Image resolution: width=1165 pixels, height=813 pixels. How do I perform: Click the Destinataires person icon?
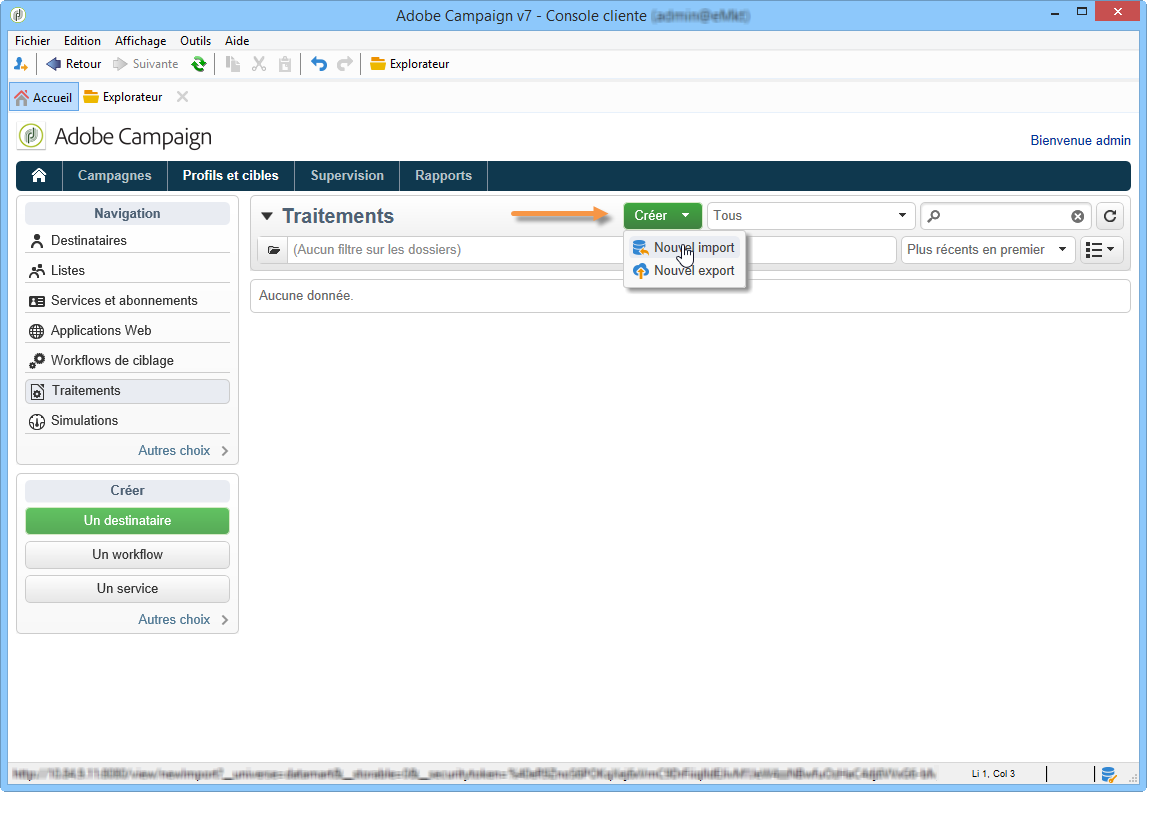point(36,241)
